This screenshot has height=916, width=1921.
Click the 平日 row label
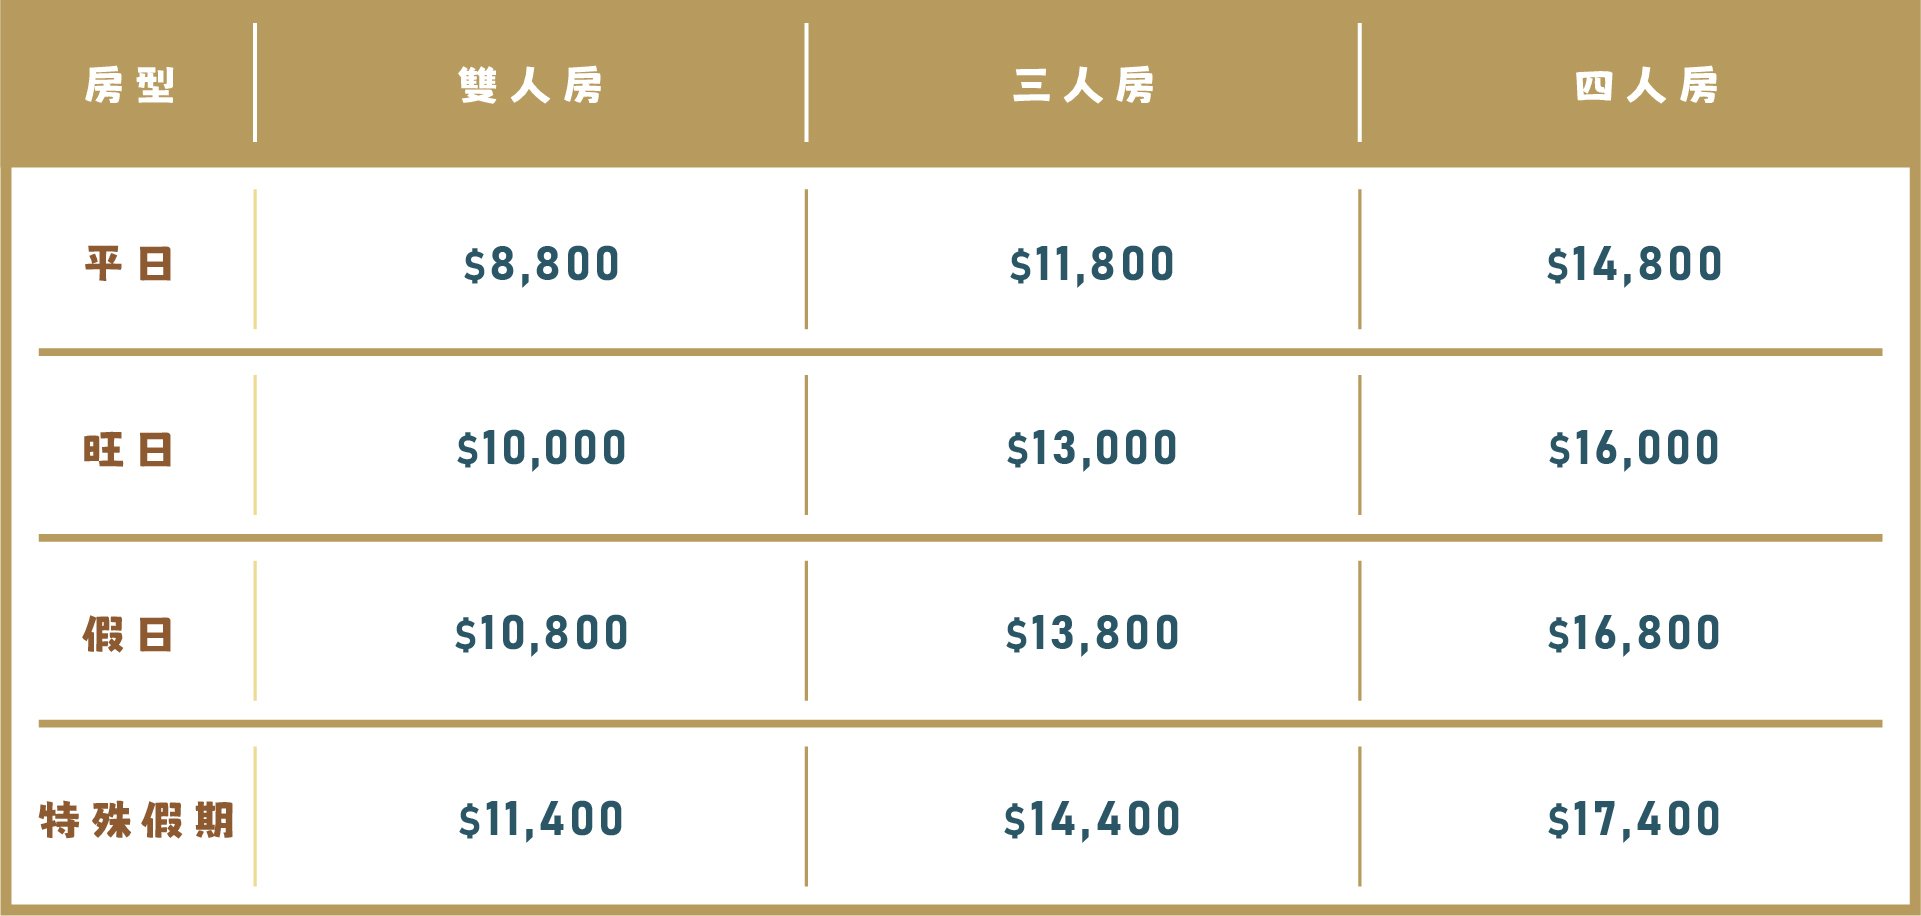point(129,264)
